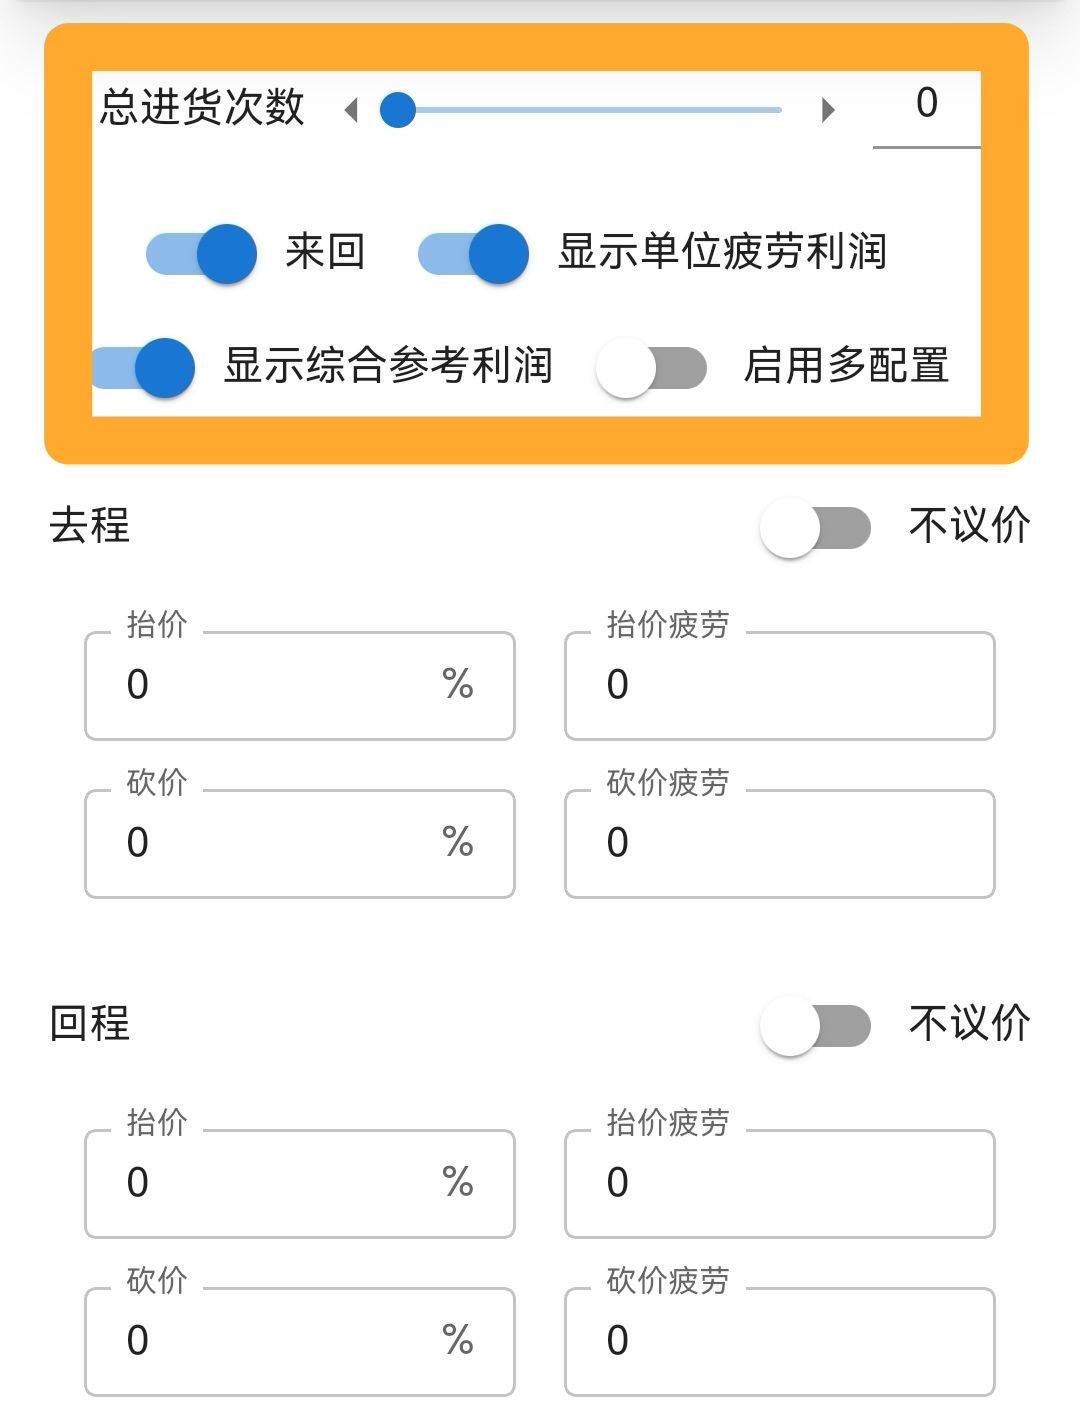Enable 不议价 for the 回程 section

[x=815, y=1026]
